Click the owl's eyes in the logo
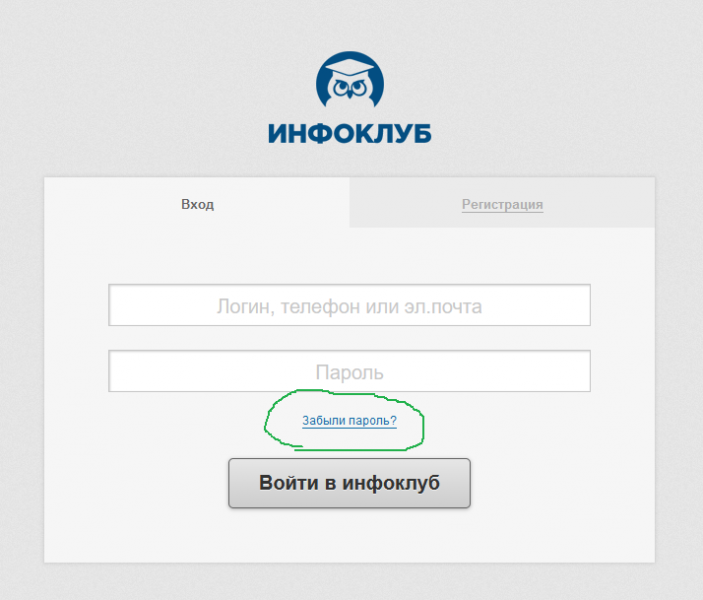This screenshot has width=703, height=600. click(x=350, y=88)
